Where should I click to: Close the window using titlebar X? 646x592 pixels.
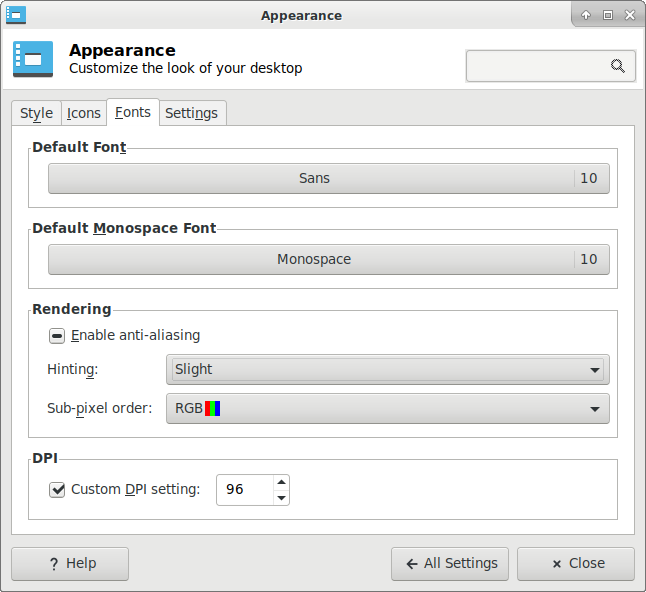(629, 15)
